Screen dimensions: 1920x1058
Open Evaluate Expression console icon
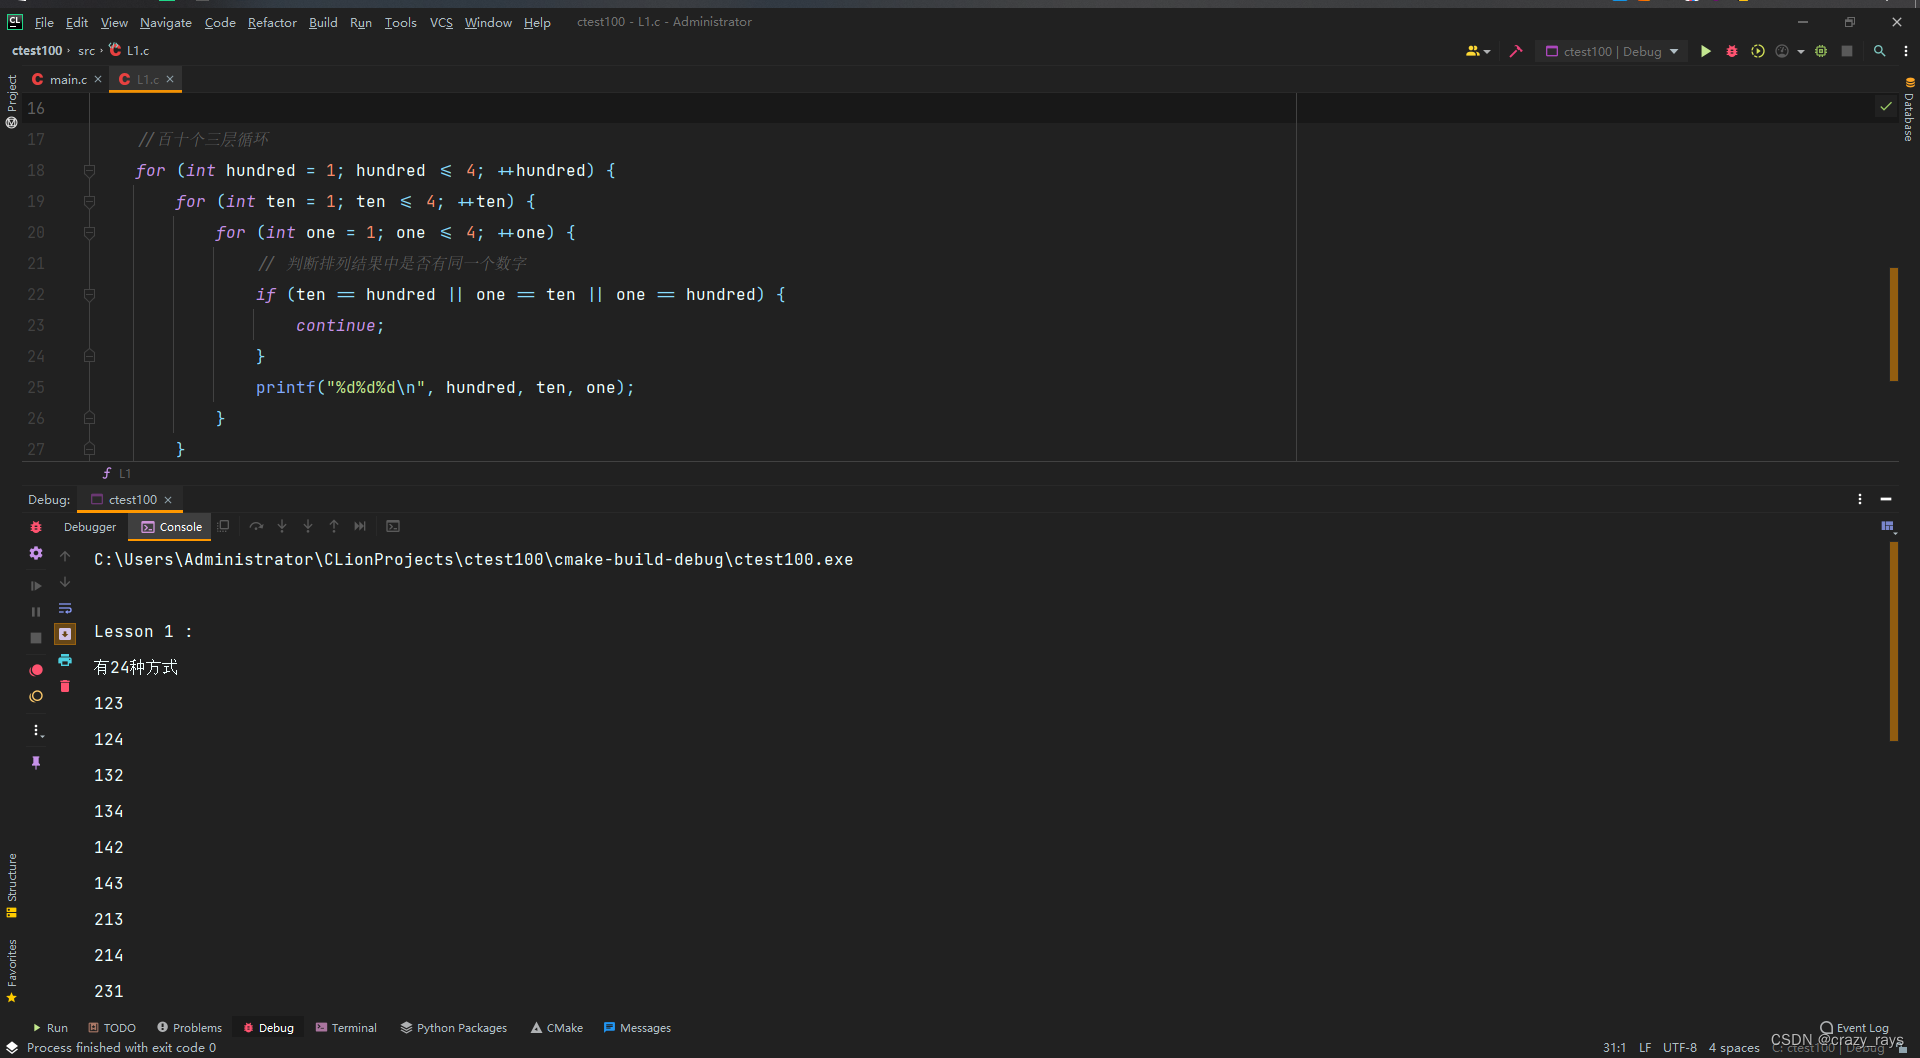393,526
